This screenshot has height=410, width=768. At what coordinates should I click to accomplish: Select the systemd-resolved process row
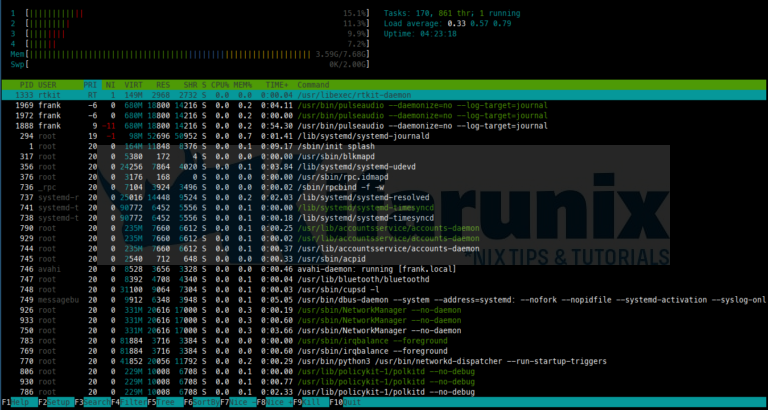[384, 197]
